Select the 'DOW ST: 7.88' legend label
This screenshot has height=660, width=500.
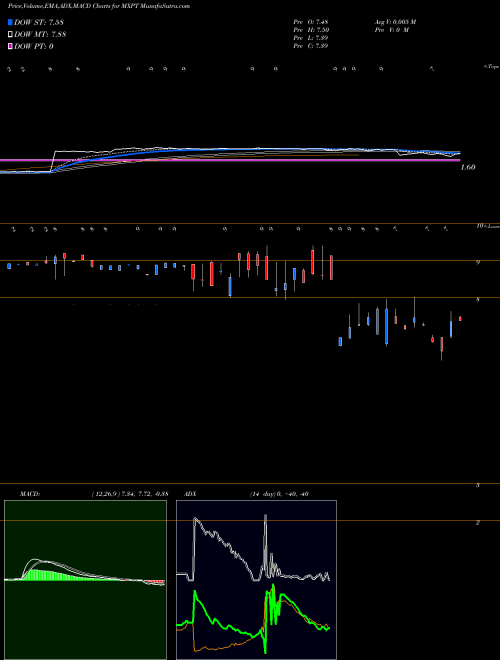click(x=39, y=23)
